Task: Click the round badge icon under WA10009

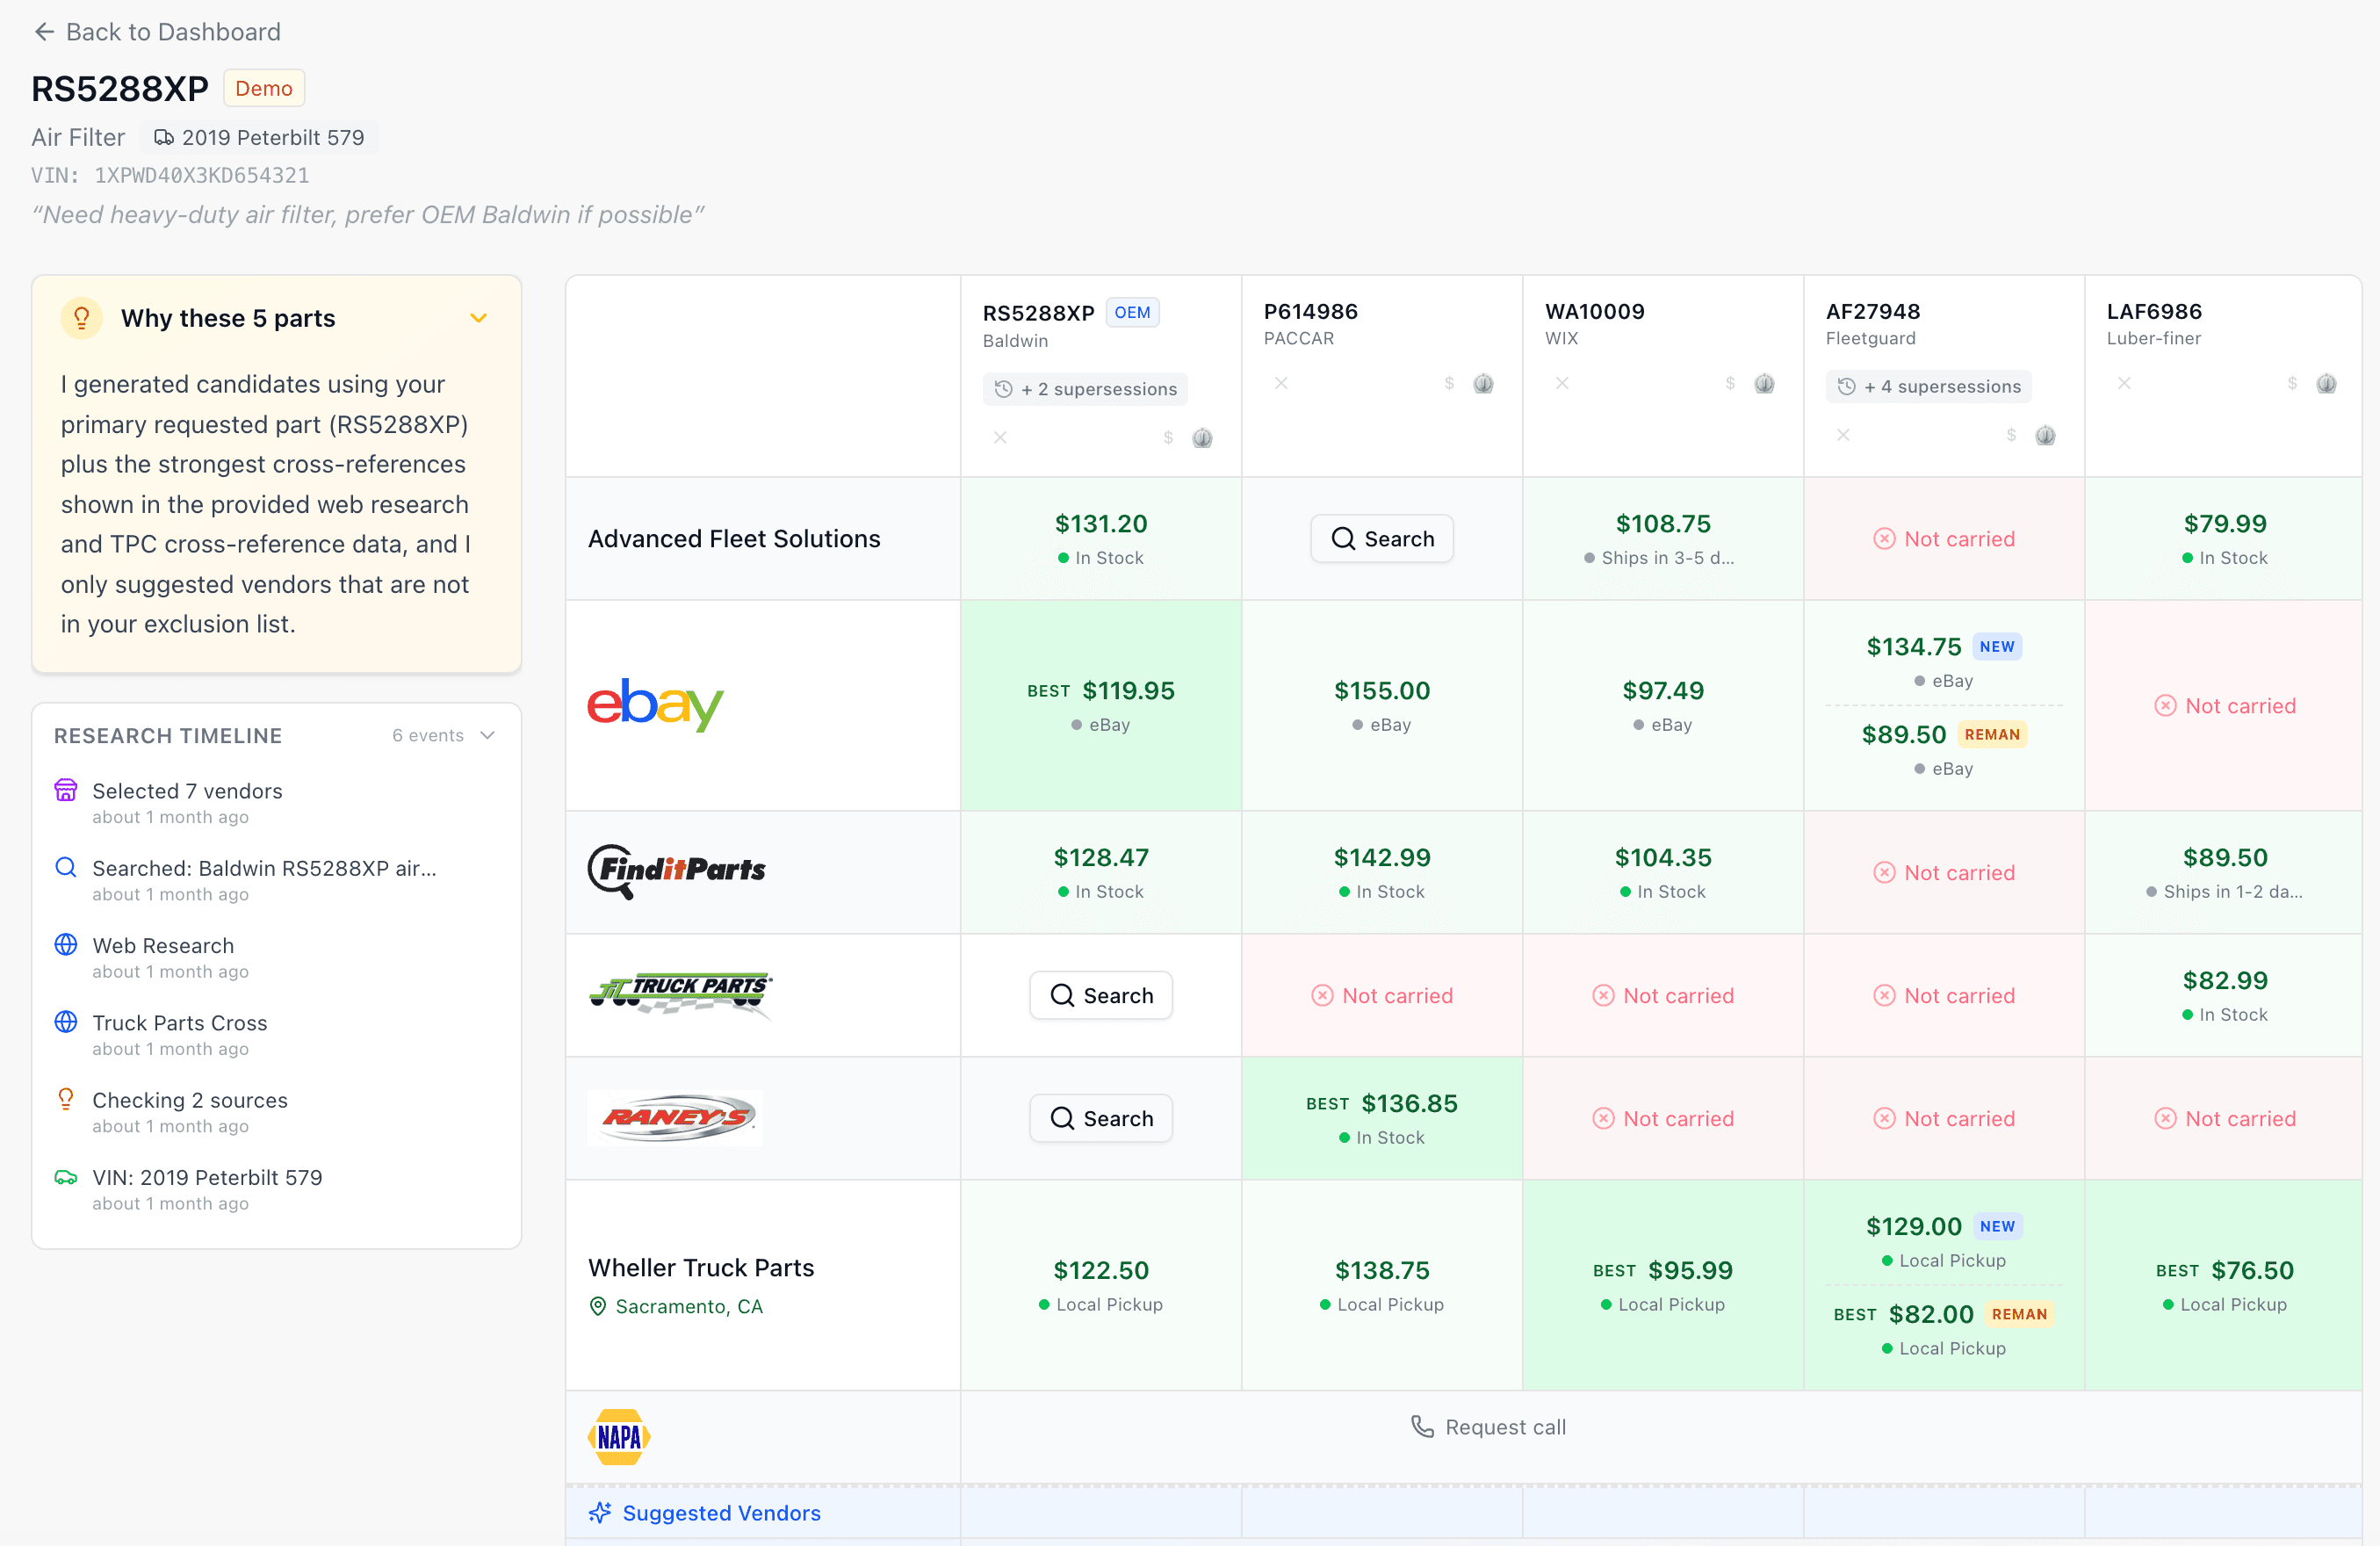Action: 1764,383
